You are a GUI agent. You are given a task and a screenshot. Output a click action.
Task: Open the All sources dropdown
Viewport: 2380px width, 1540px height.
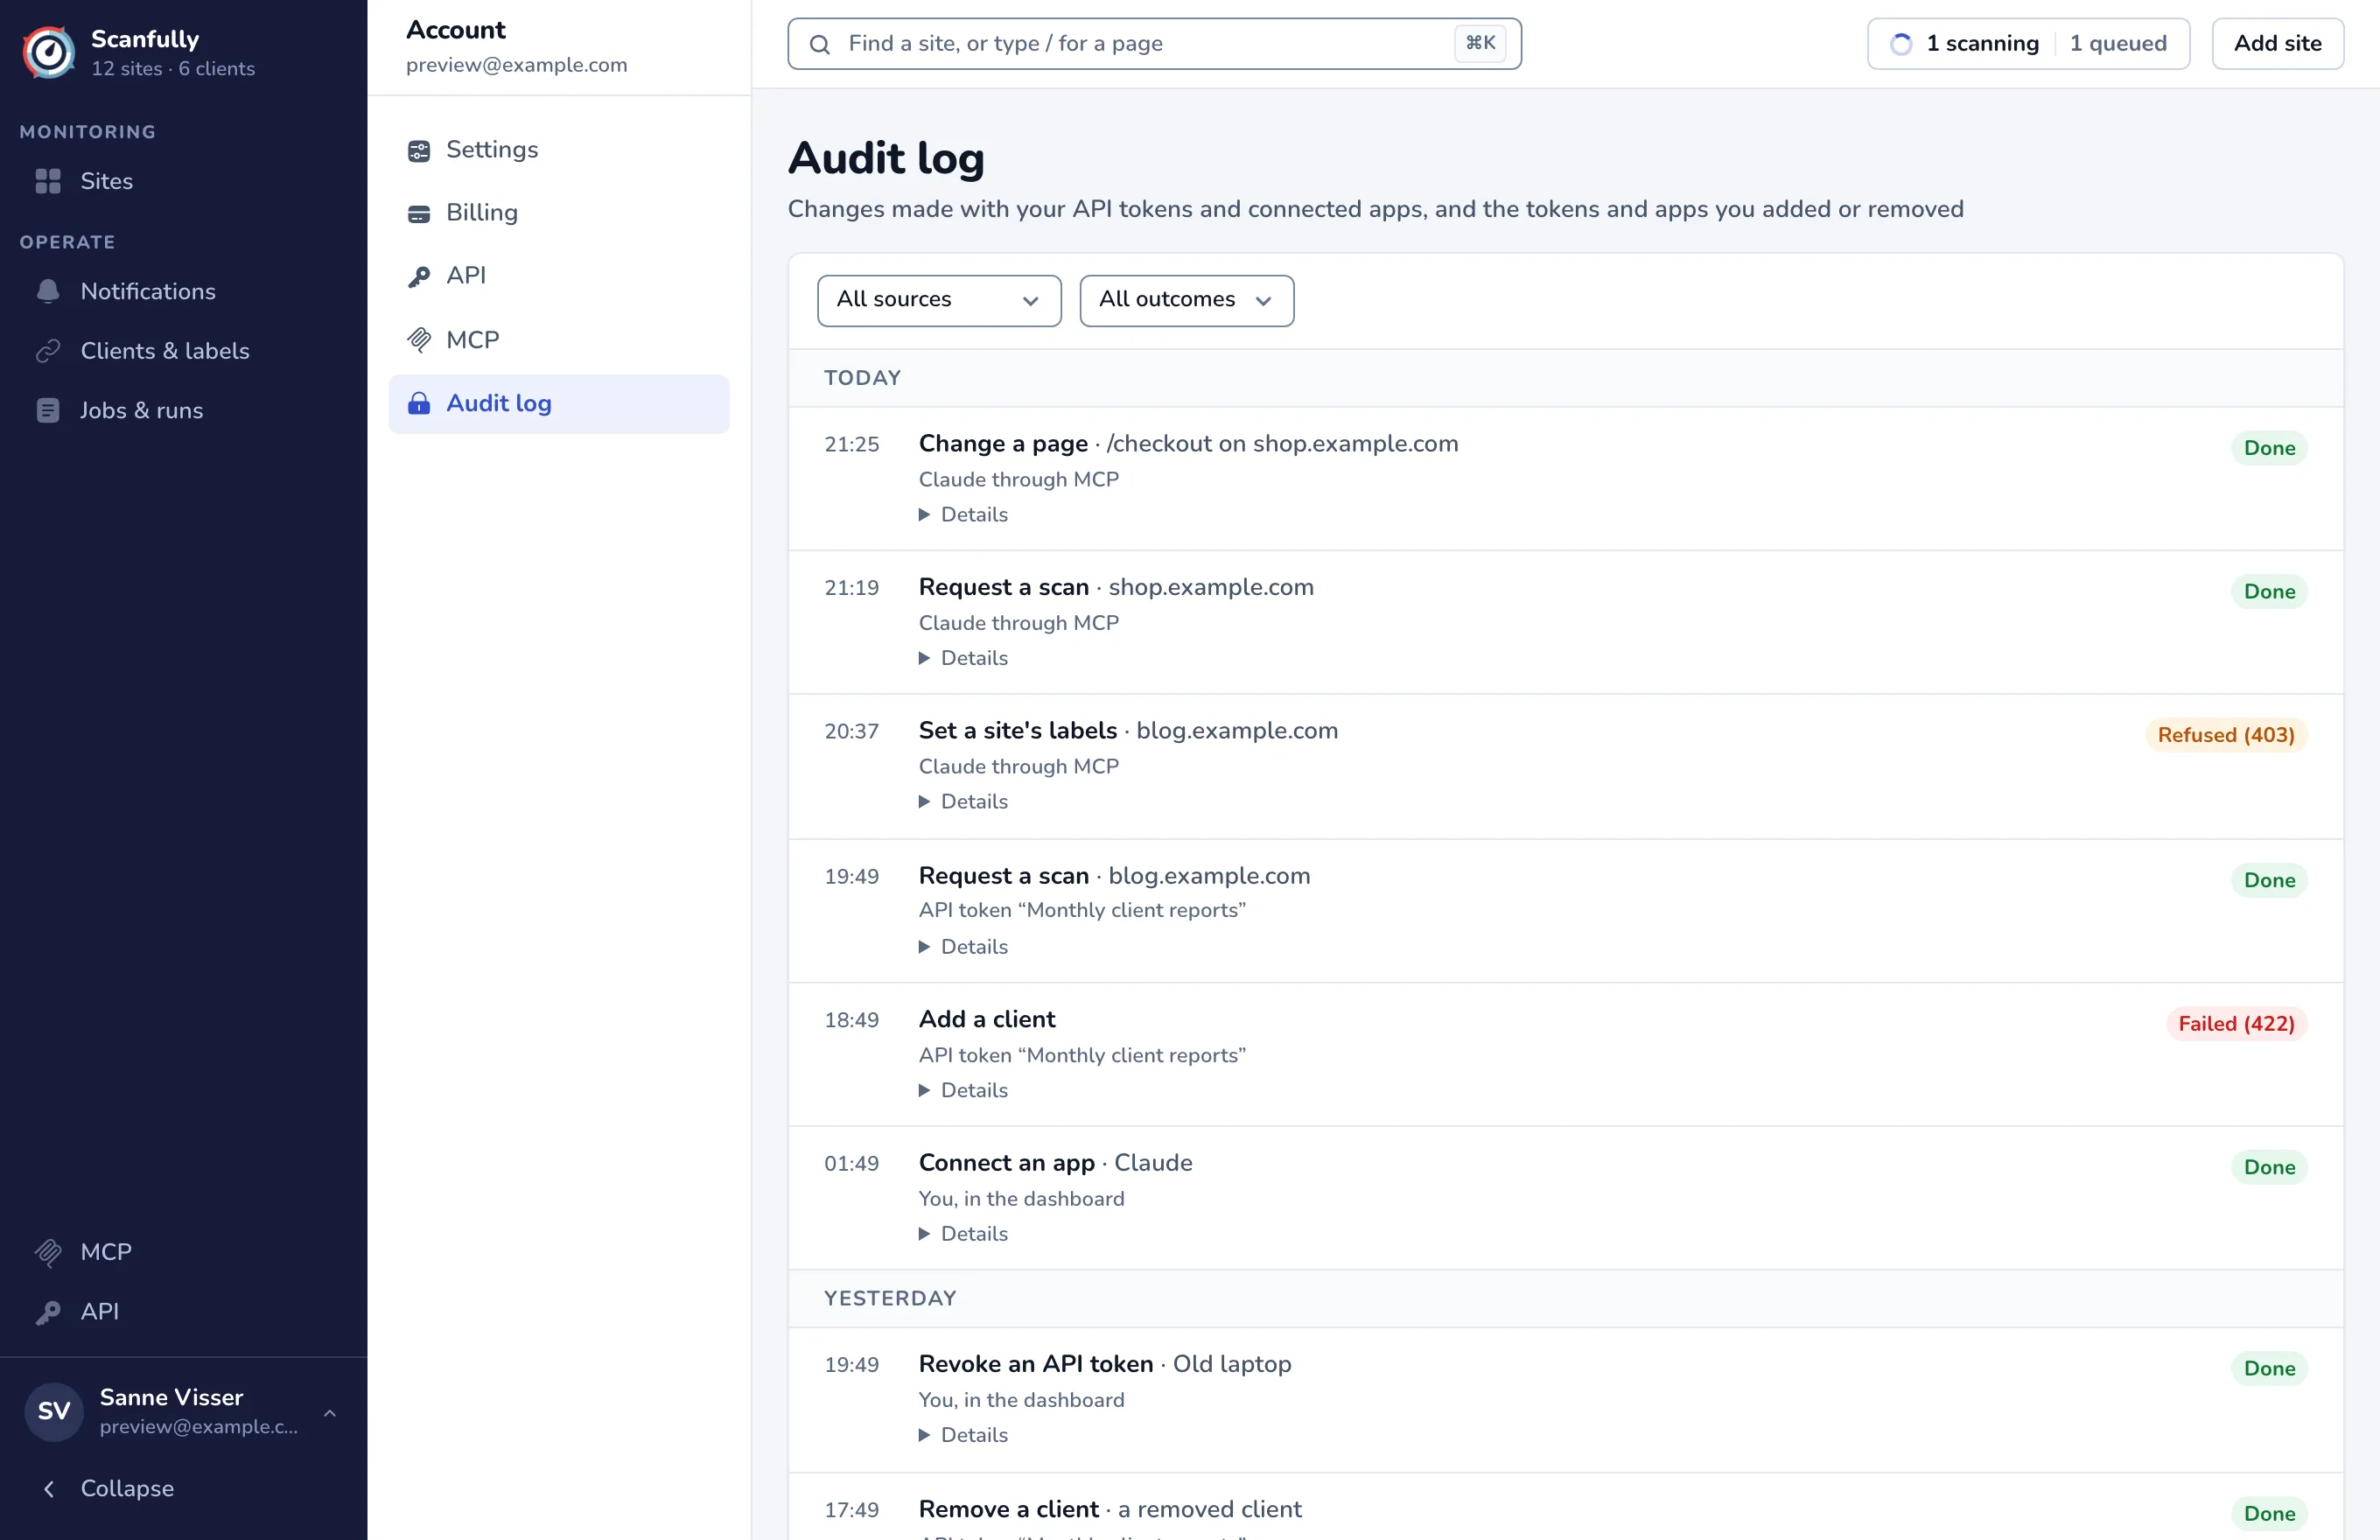pyautogui.click(x=939, y=300)
